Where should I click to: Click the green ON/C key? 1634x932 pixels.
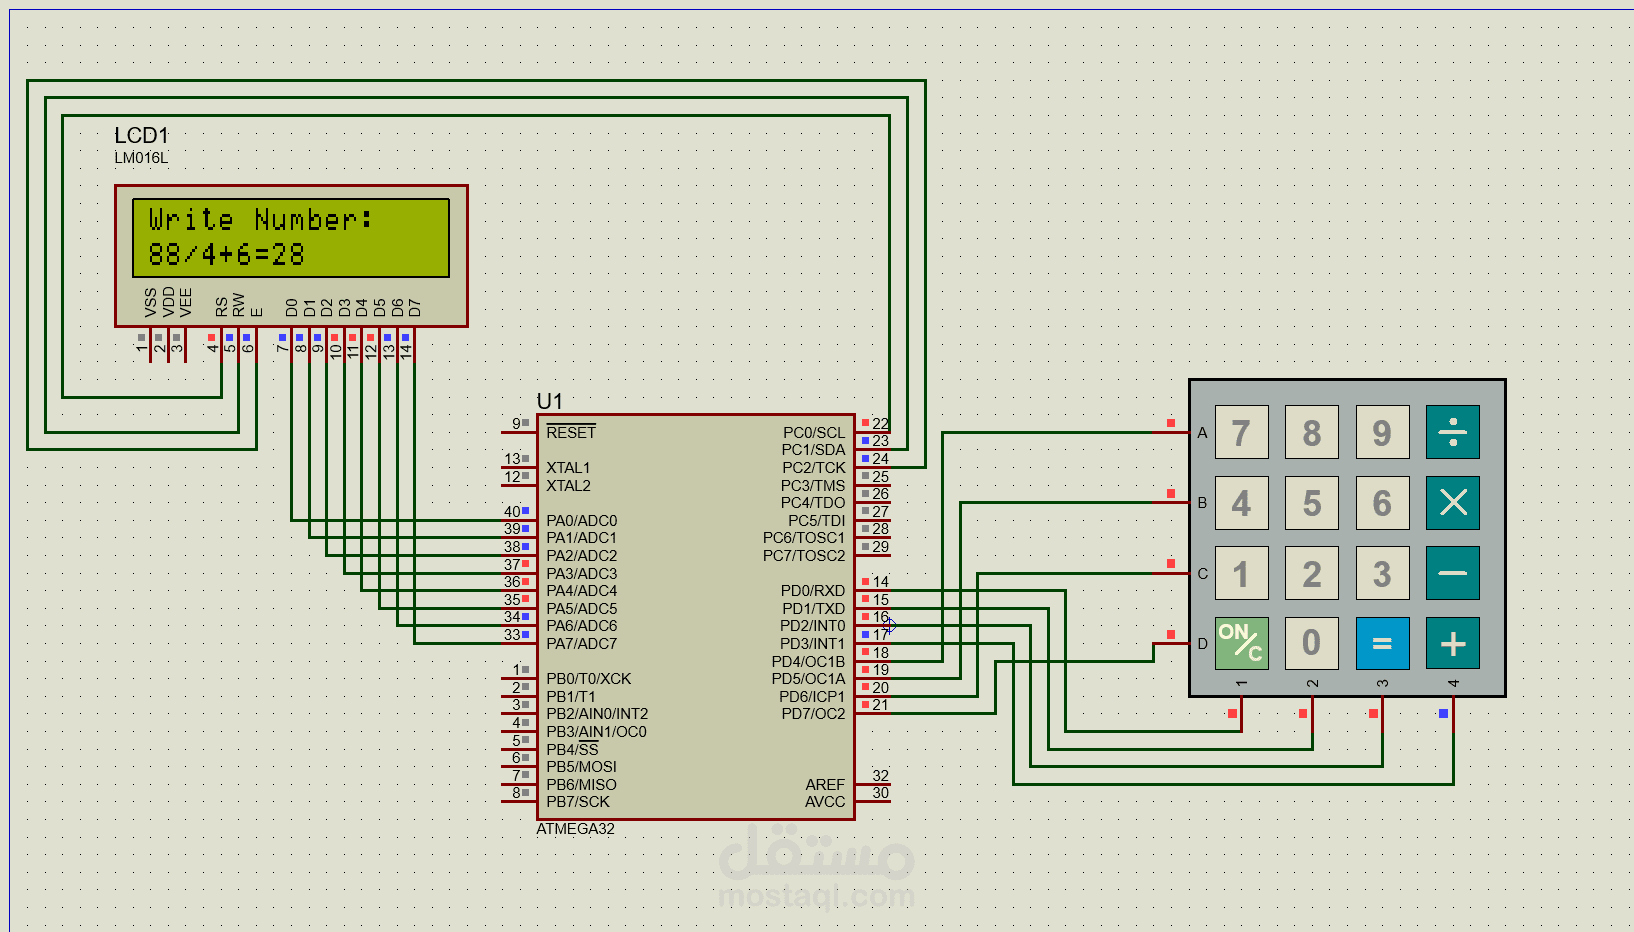1241,643
